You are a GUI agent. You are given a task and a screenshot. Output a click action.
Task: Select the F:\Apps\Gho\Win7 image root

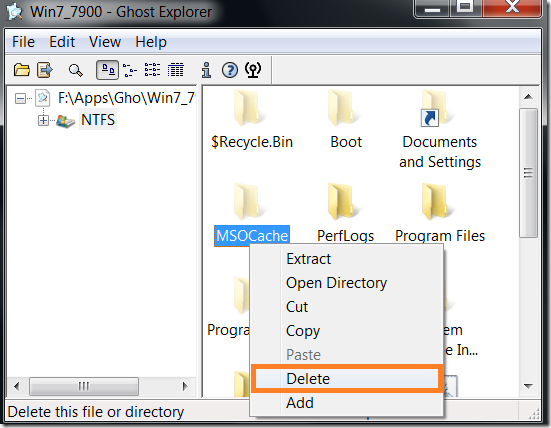(127, 98)
